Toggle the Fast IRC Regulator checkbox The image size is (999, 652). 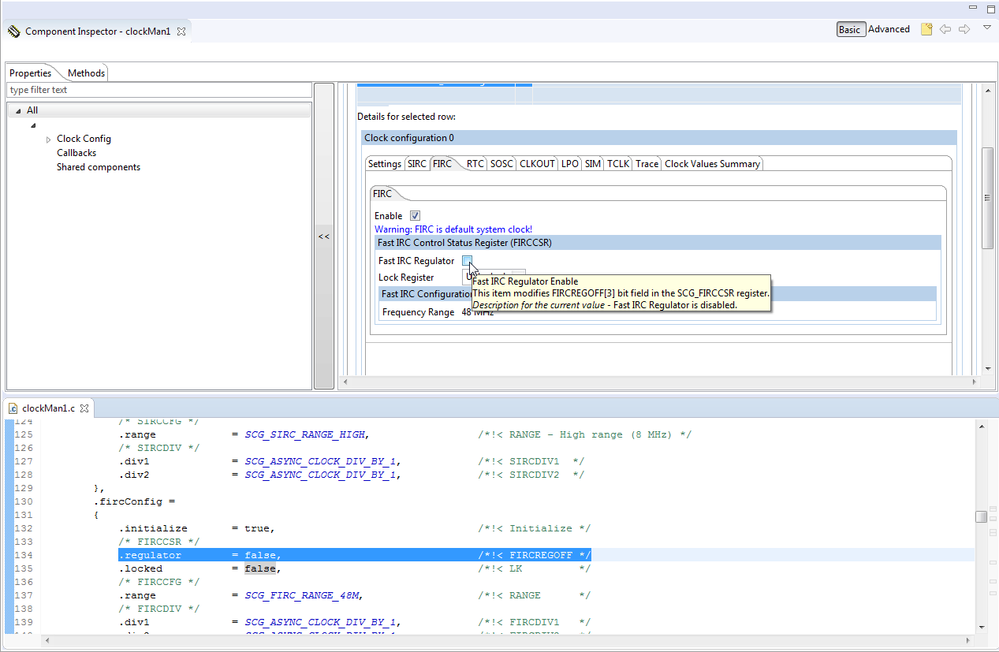point(467,260)
